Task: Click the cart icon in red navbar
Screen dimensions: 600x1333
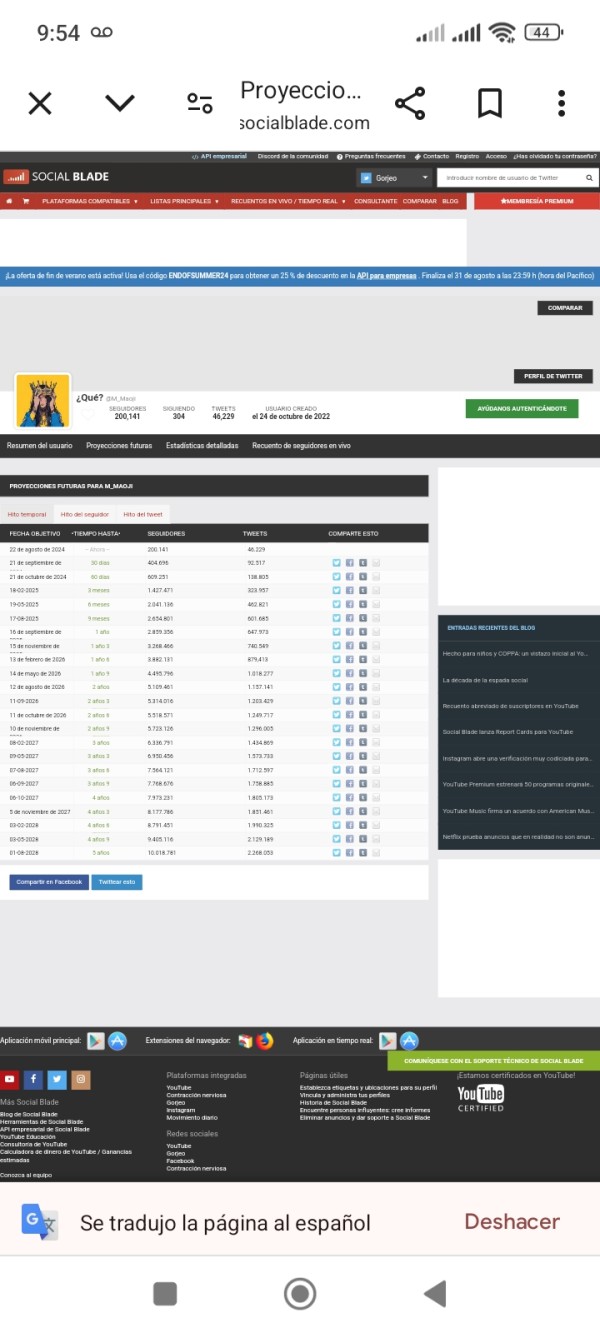Action: [x=26, y=201]
